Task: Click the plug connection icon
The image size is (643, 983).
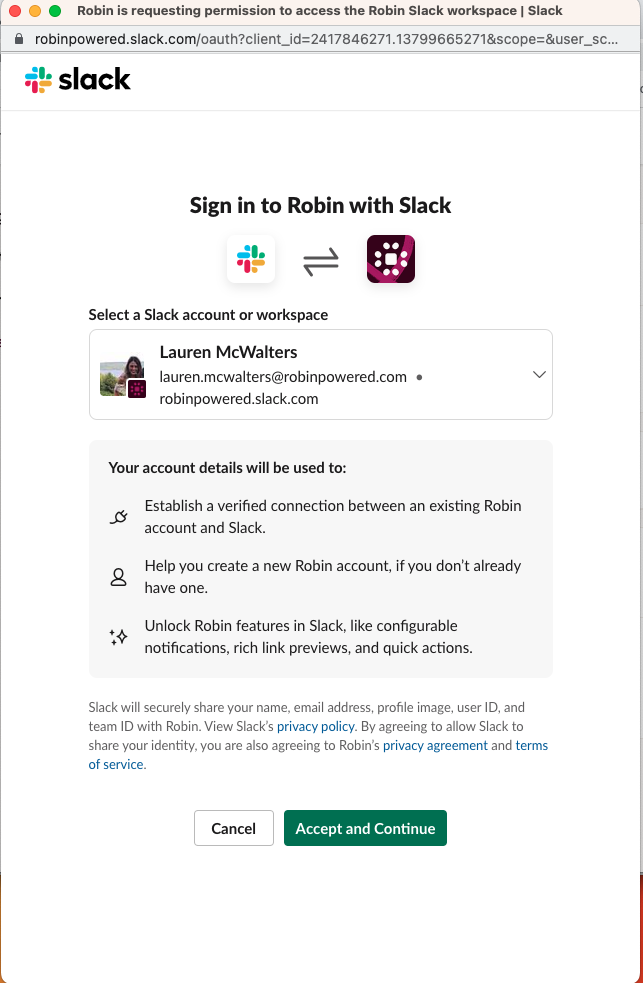Action: [118, 517]
